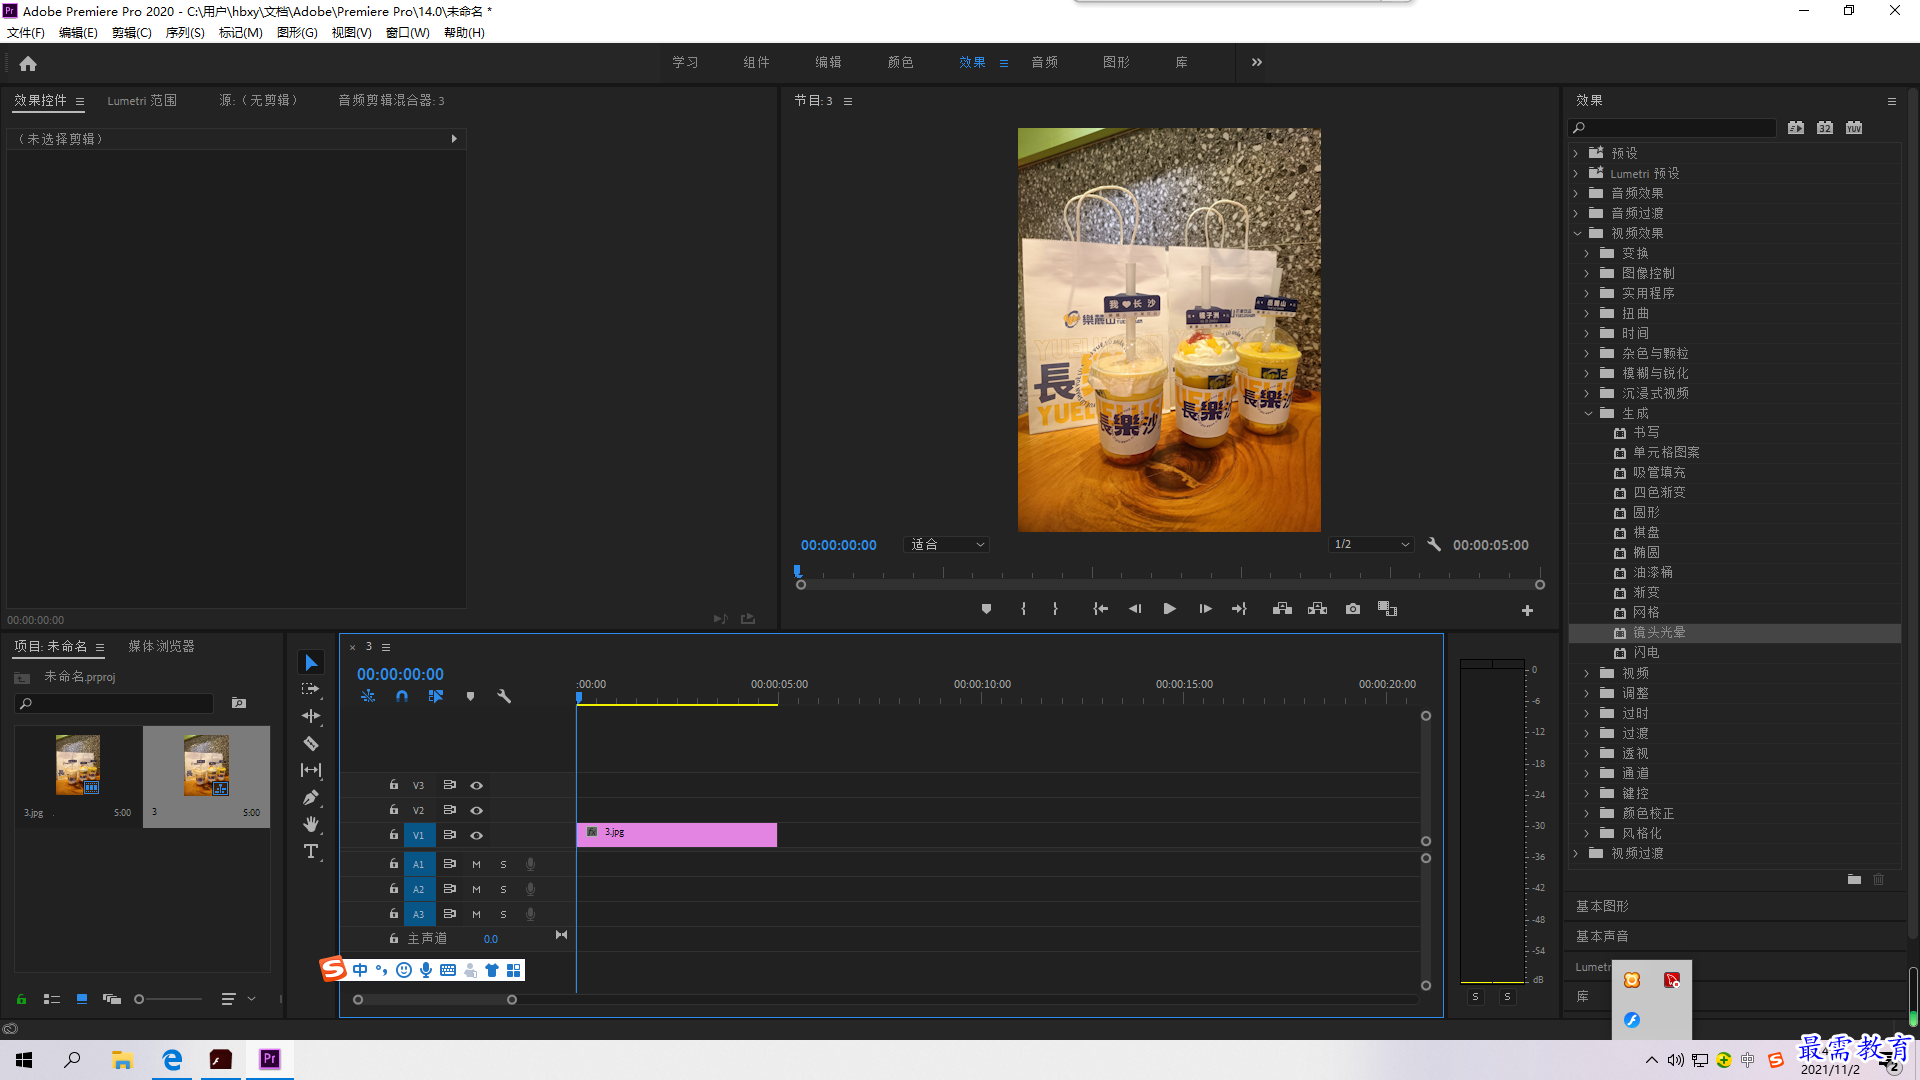Expand the 预设 effects folder
1920x1080 pixels.
[1576, 154]
